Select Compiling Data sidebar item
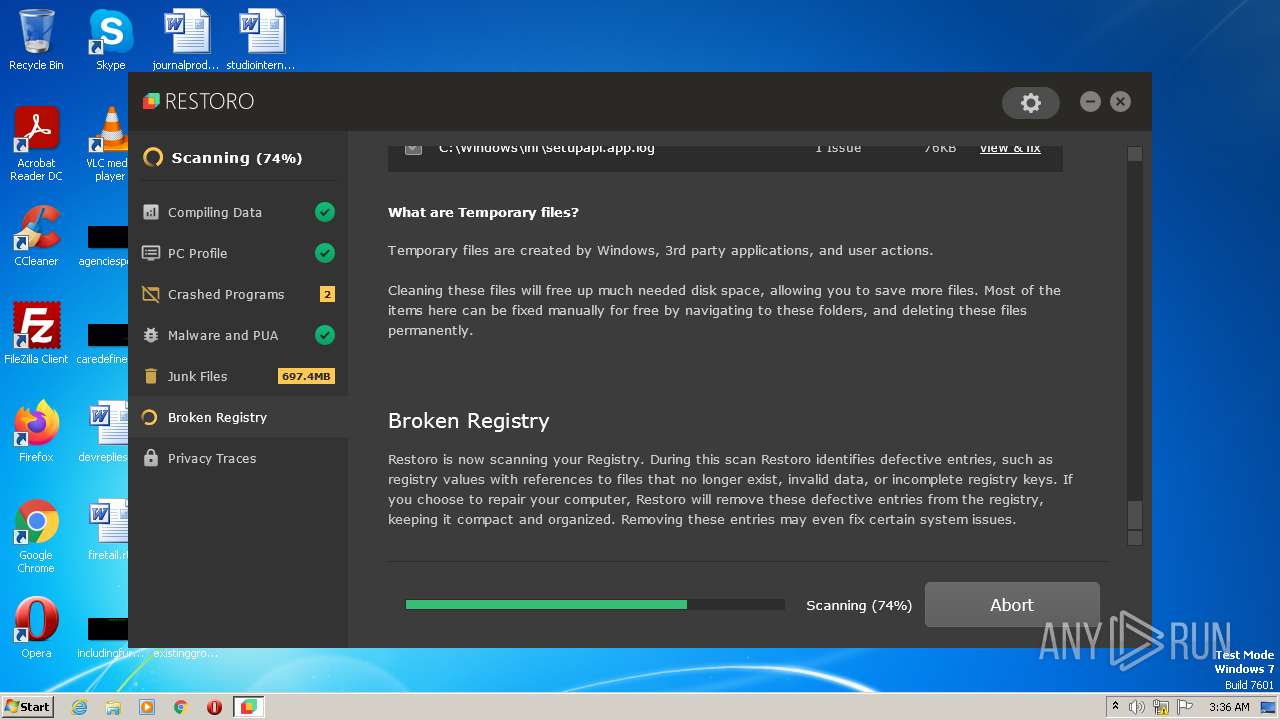The width and height of the screenshot is (1280, 720). pos(238,212)
